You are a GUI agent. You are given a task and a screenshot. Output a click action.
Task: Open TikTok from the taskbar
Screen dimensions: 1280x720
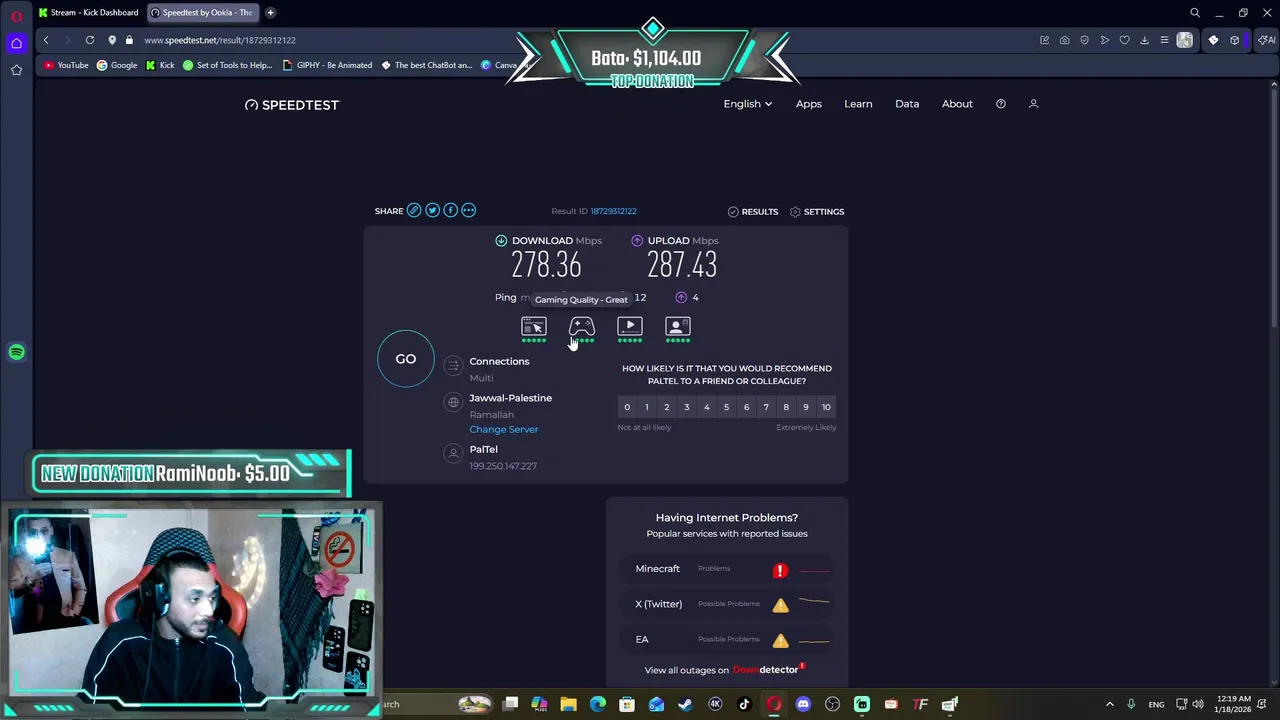click(x=744, y=704)
